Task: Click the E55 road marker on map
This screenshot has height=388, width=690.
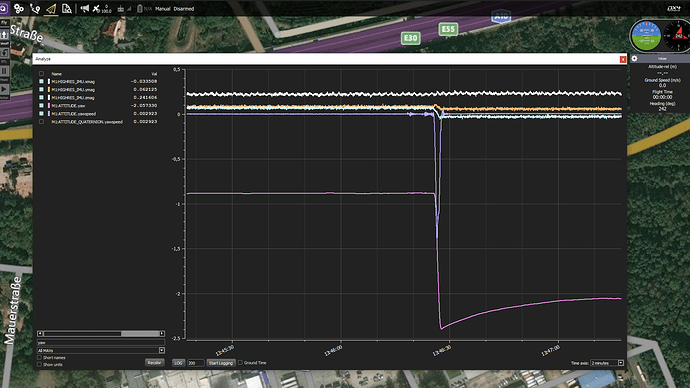Action: 448,29
